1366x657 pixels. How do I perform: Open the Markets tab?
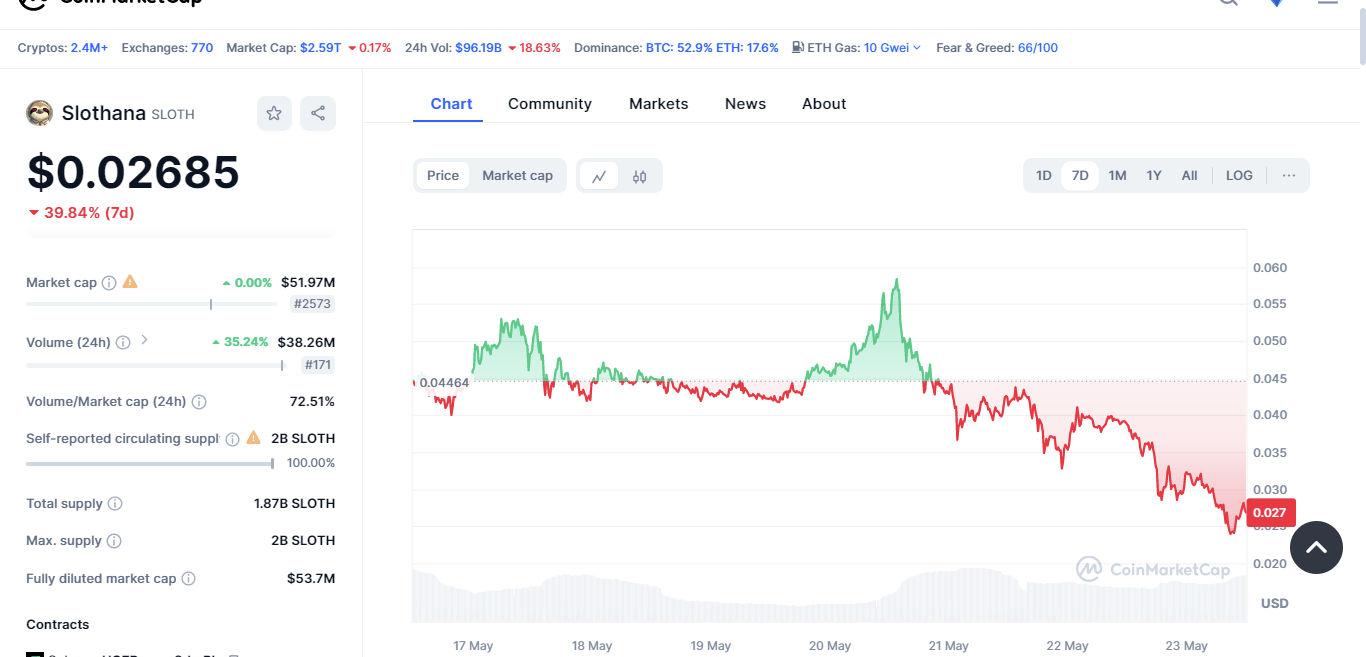coord(658,104)
